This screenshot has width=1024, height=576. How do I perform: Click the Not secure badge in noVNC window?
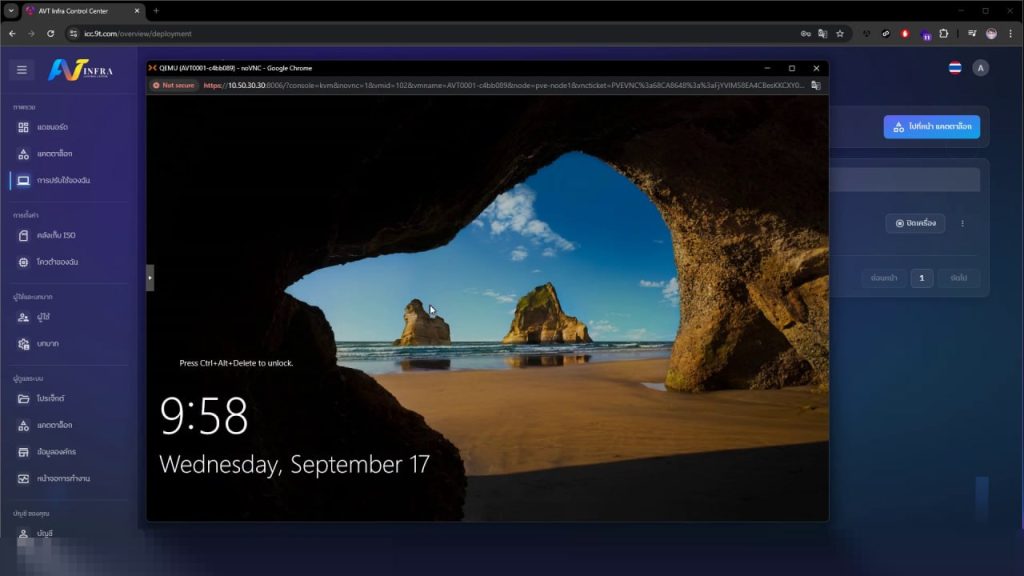(x=174, y=85)
